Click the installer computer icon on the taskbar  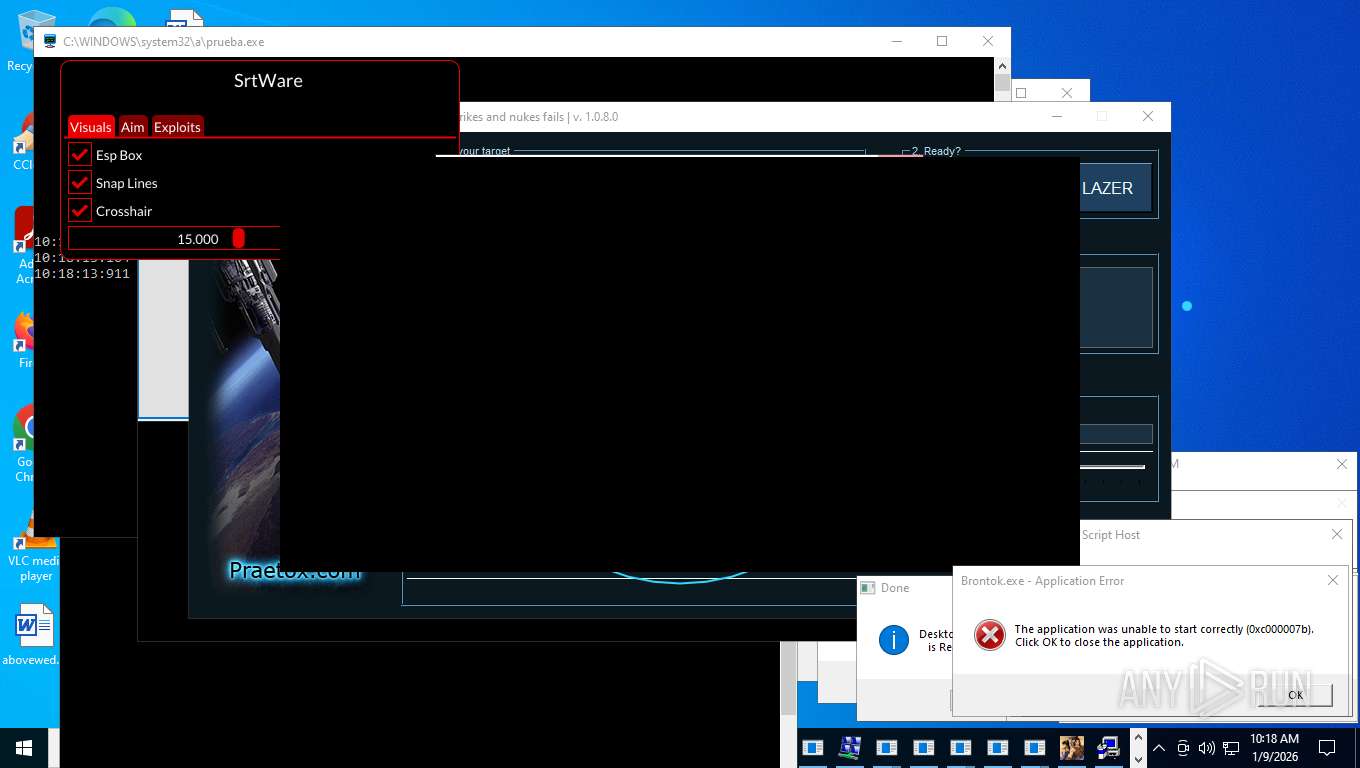[1108, 748]
